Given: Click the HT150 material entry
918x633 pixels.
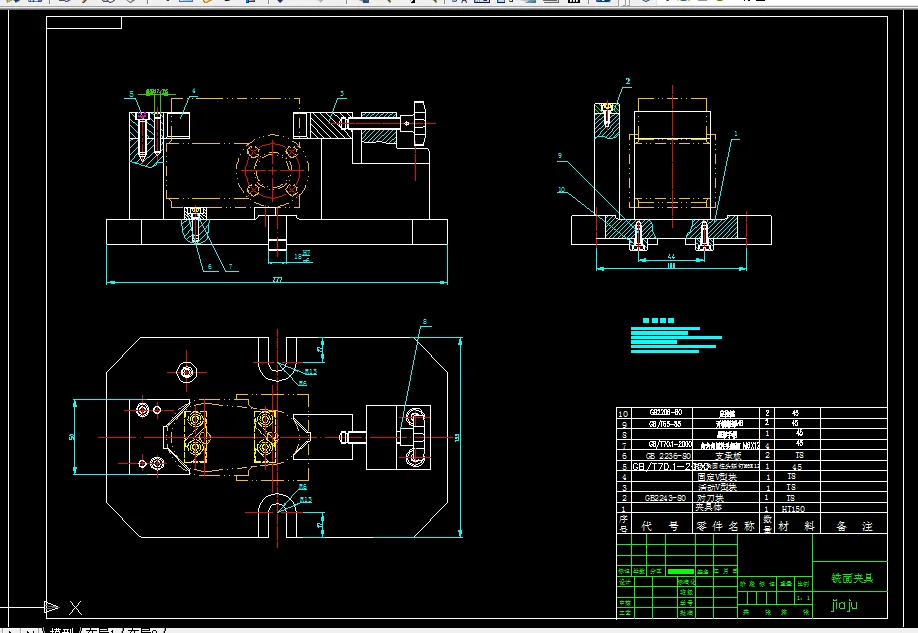Looking at the screenshot, I should coord(793,509).
